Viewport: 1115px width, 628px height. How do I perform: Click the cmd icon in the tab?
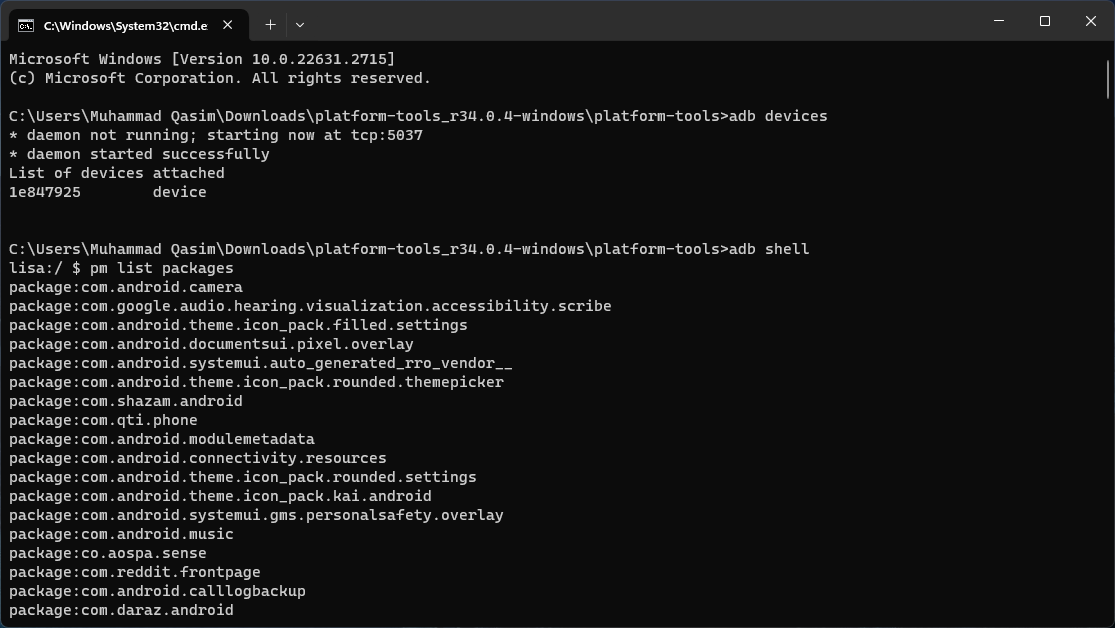(26, 25)
